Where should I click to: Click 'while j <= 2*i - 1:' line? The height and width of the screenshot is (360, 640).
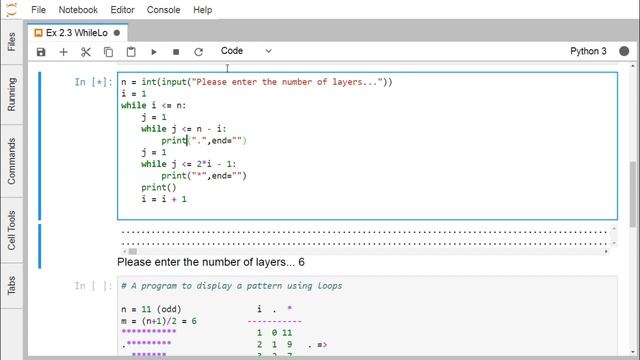click(x=189, y=164)
